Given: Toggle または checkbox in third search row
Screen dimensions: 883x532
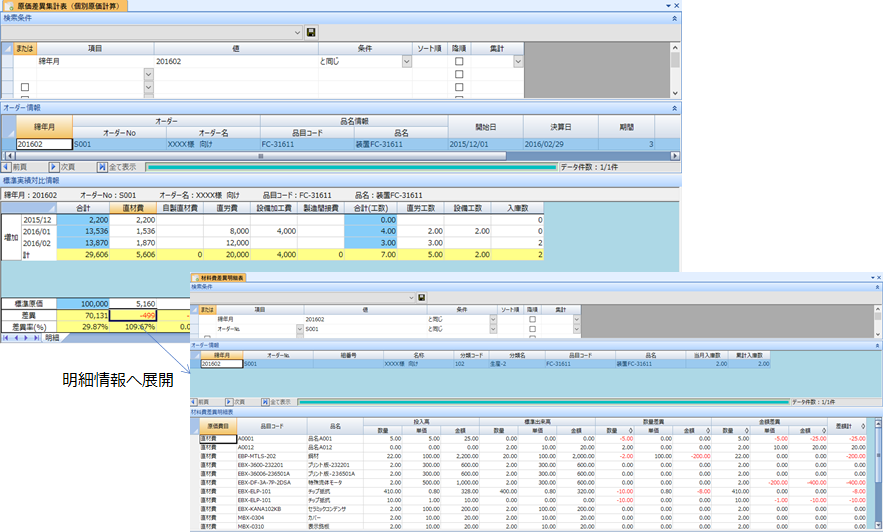Looking at the screenshot, I should point(25,87).
